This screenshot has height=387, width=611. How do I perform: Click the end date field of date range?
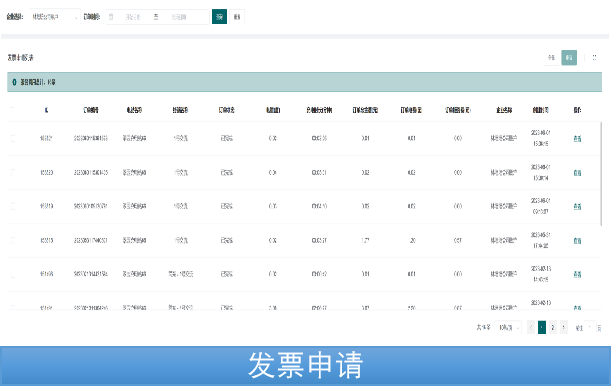click(x=179, y=17)
